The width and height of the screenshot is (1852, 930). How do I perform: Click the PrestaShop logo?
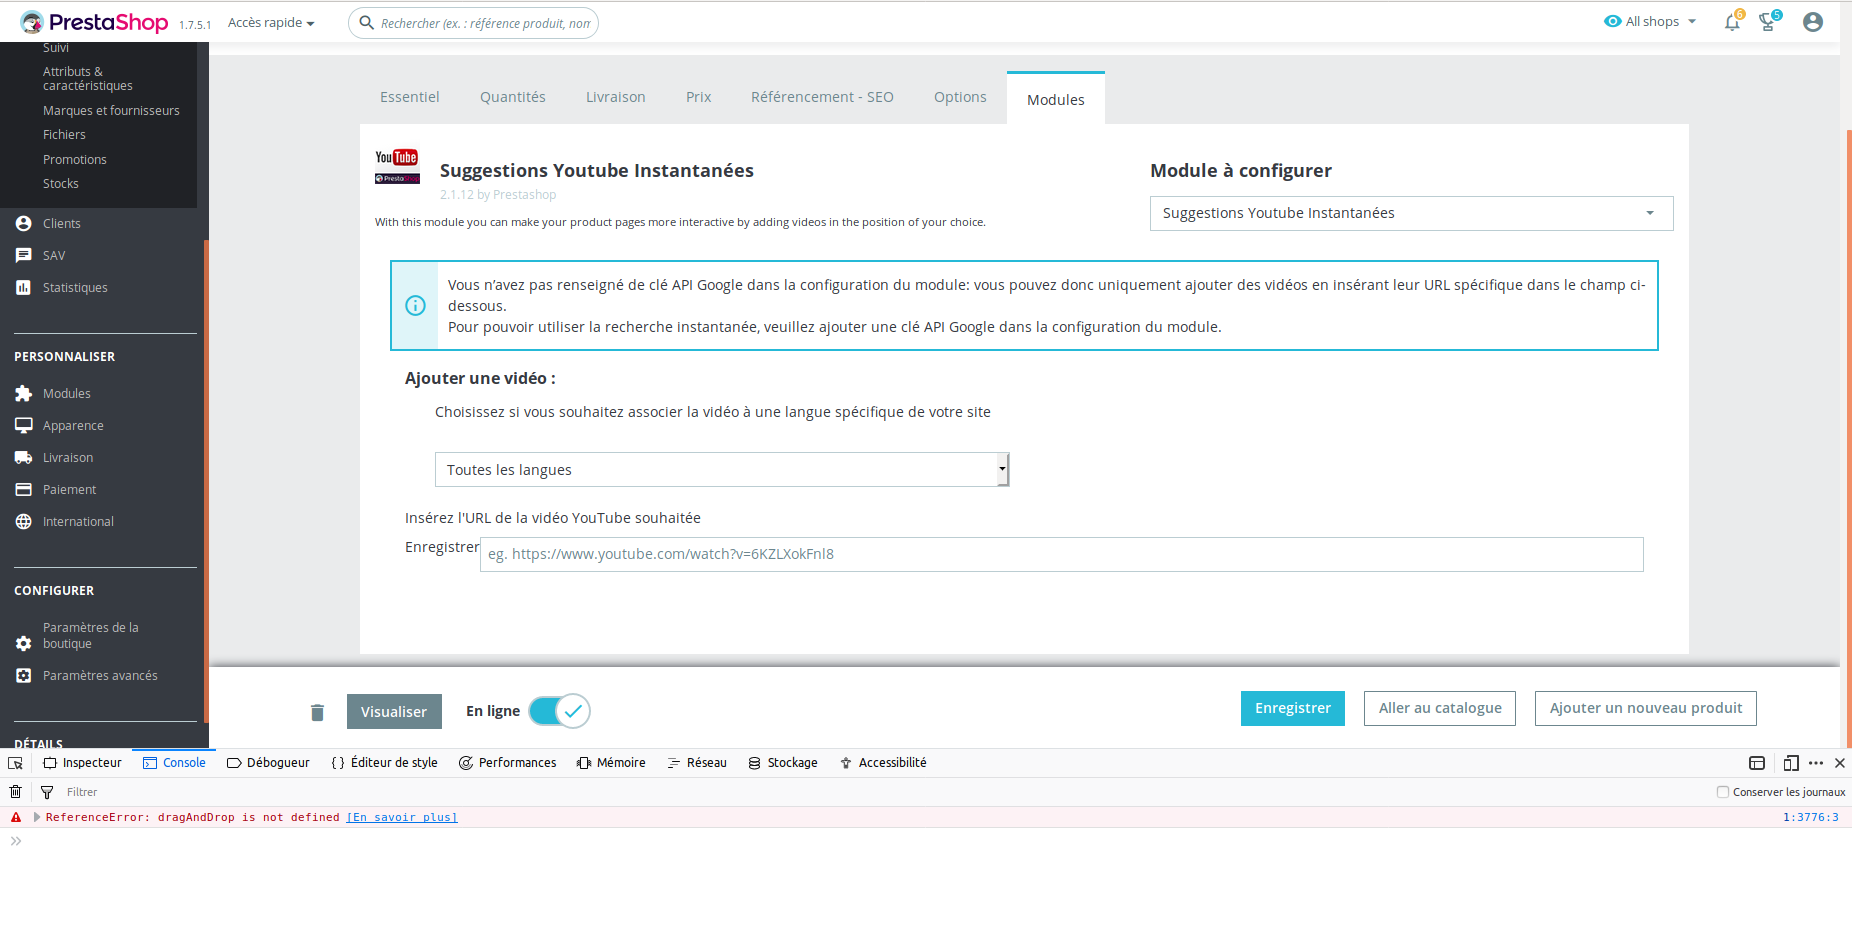click(x=94, y=22)
